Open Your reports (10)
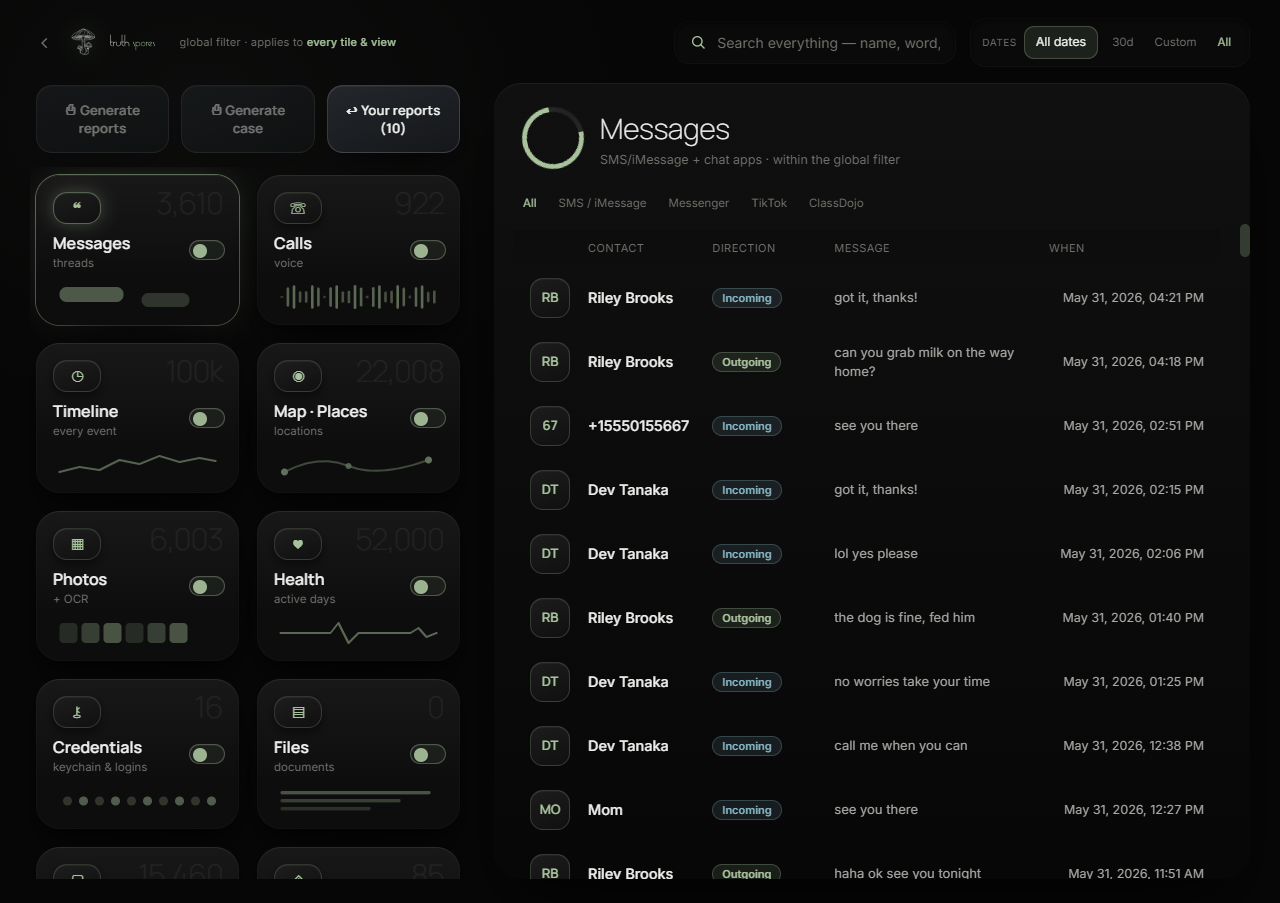Image resolution: width=1280 pixels, height=903 pixels. click(393, 119)
